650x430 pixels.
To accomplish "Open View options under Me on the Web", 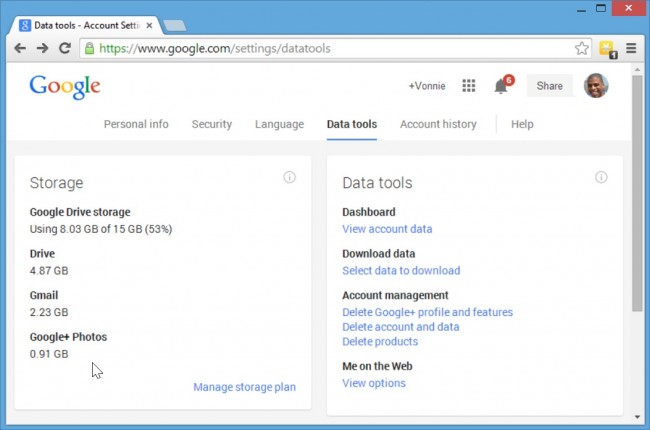I will click(x=374, y=383).
